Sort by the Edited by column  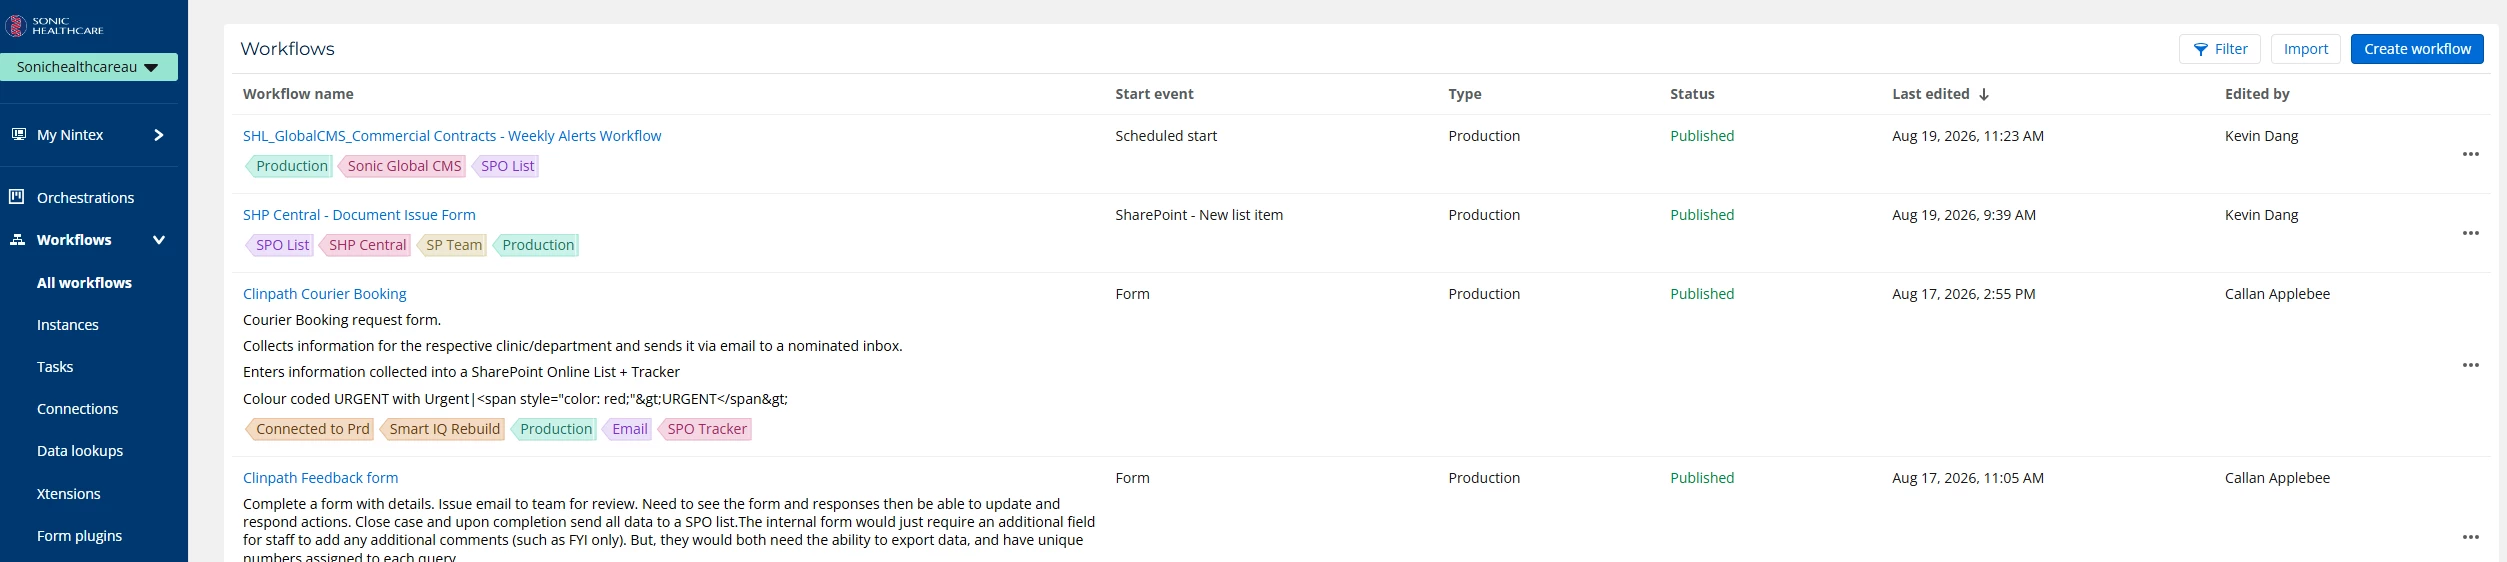click(x=2257, y=94)
